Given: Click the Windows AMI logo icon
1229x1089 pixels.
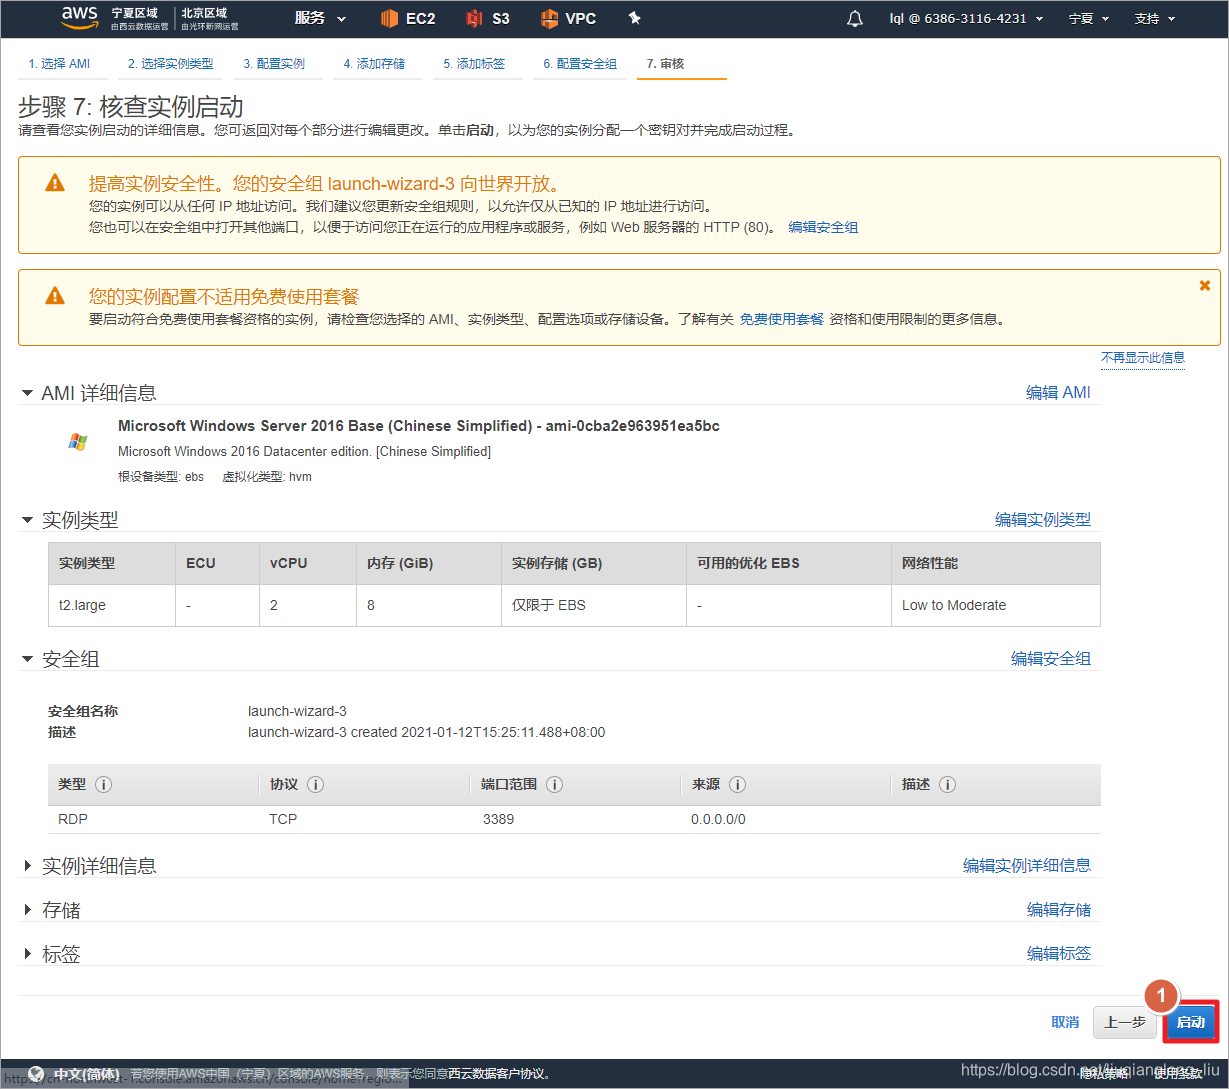Looking at the screenshot, I should coord(77,441).
